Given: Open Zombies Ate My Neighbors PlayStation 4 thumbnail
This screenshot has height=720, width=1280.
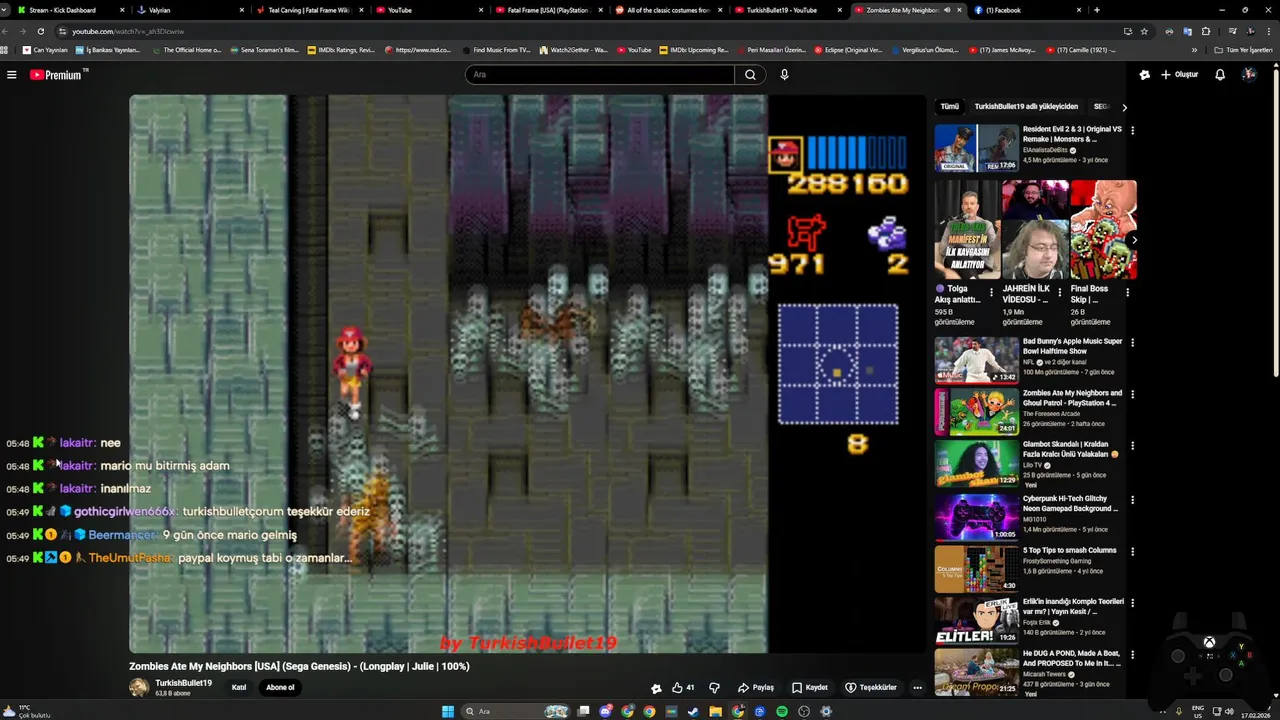Looking at the screenshot, I should pyautogui.click(x=976, y=412).
